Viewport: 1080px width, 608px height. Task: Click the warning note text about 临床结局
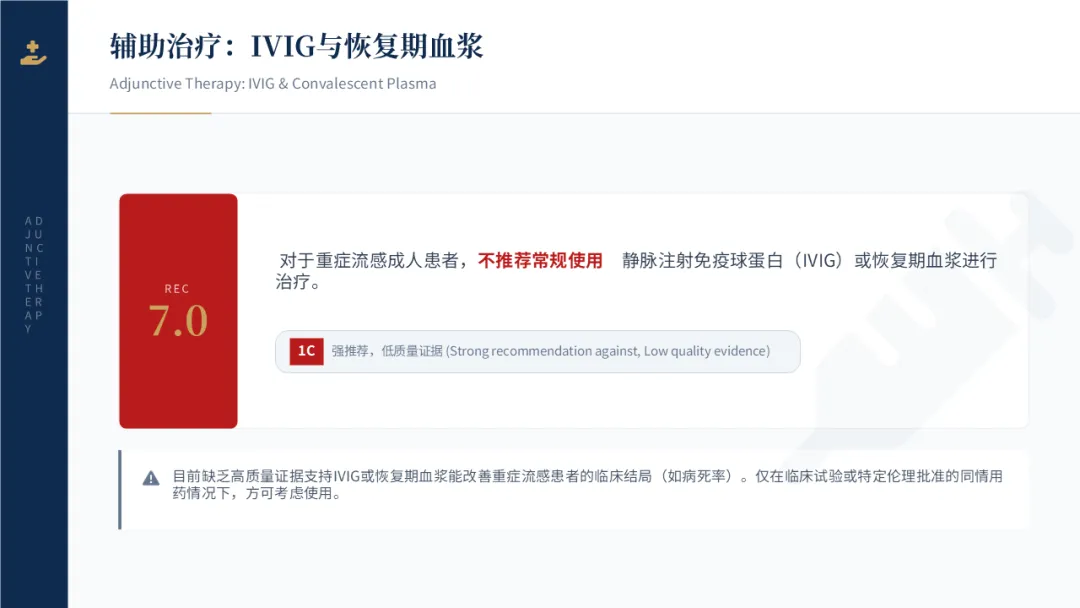coord(587,485)
